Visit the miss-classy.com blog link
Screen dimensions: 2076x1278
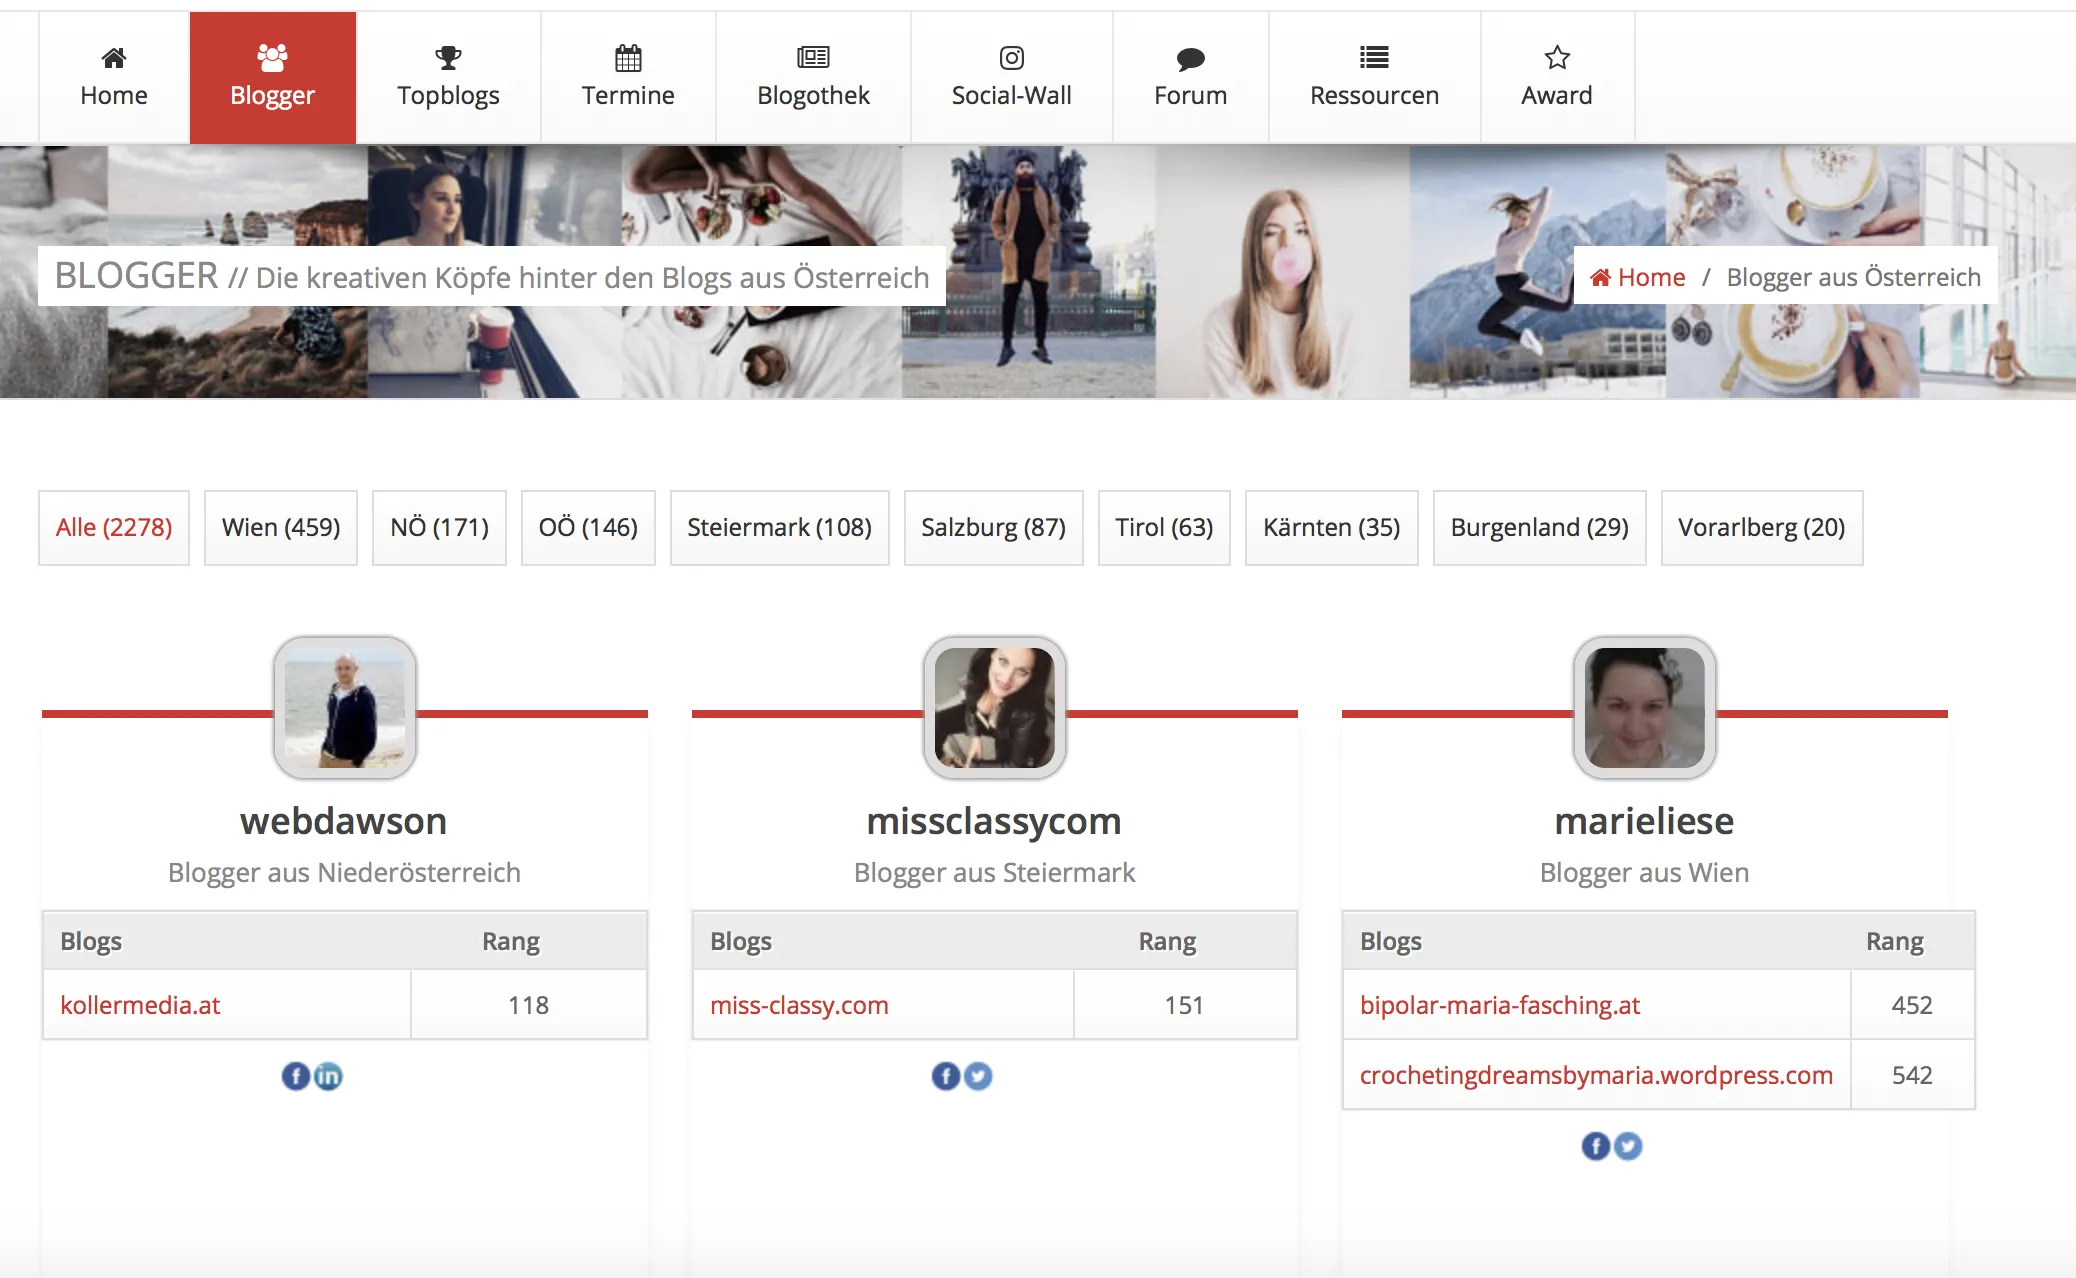(799, 1005)
